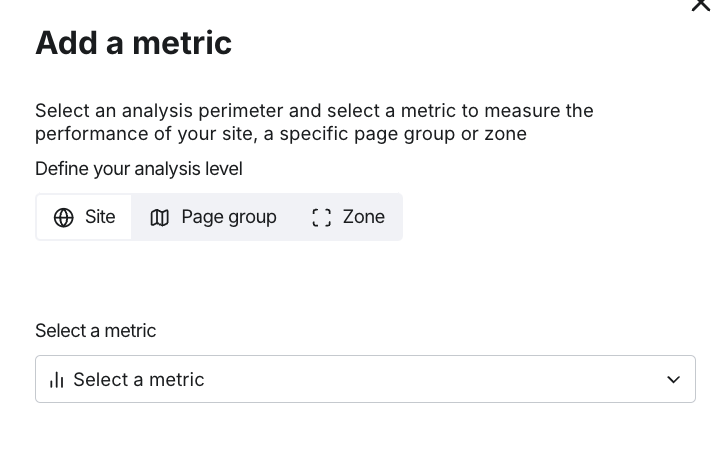Click the map icon for Page group
Viewport: 720px width, 476px height.
(160, 218)
